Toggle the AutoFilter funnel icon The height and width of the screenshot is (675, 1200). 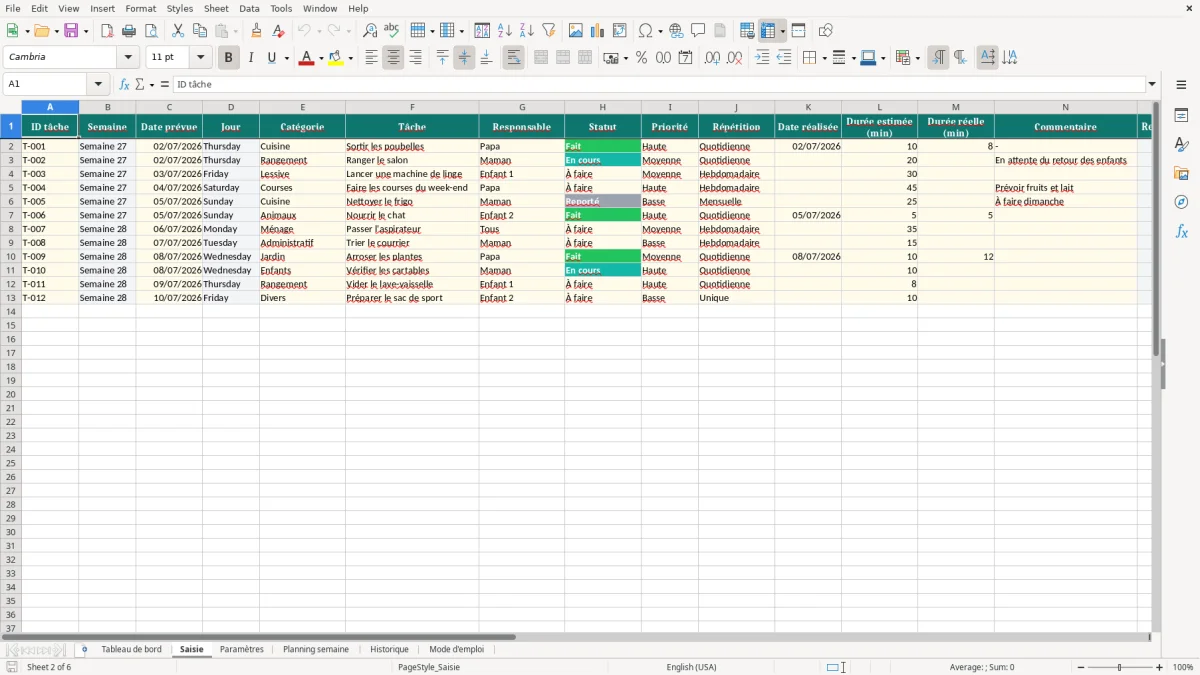(x=549, y=31)
